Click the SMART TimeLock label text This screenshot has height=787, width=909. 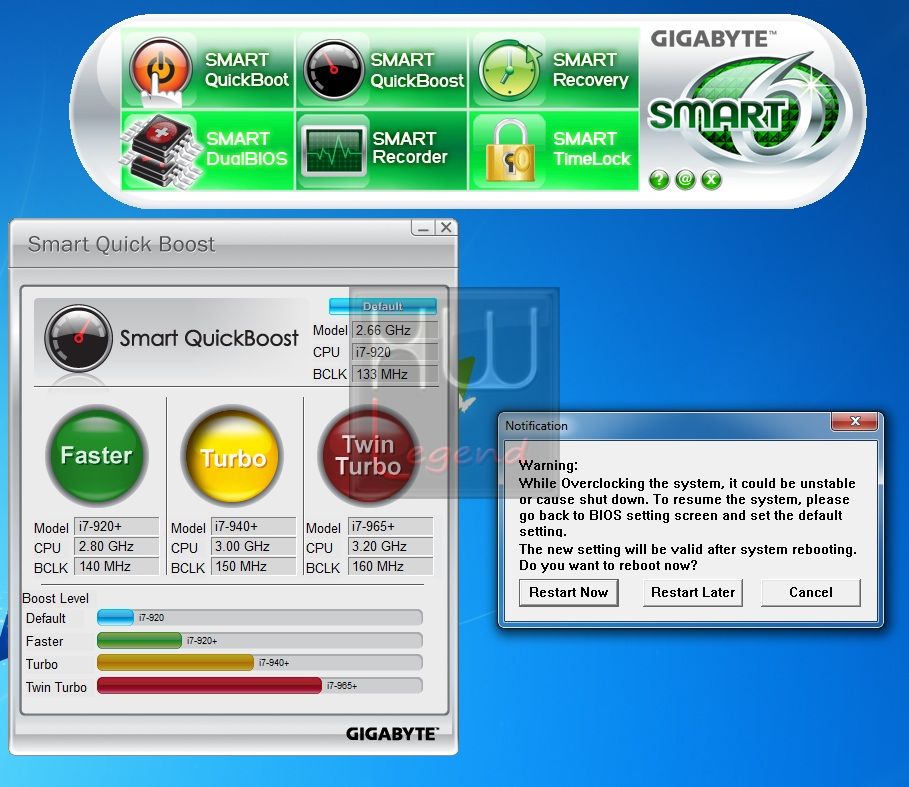click(591, 148)
